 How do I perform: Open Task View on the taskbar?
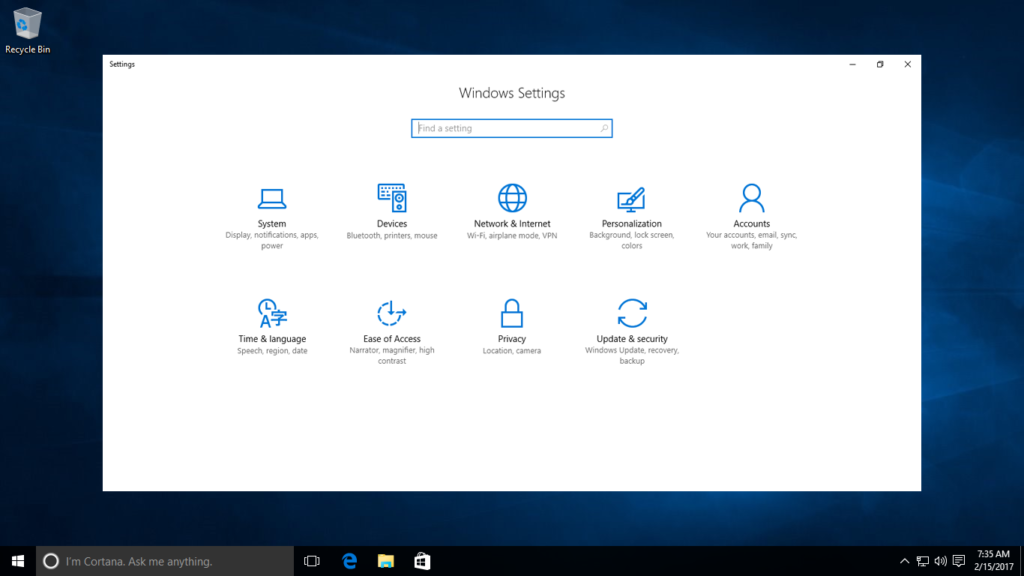click(x=311, y=561)
